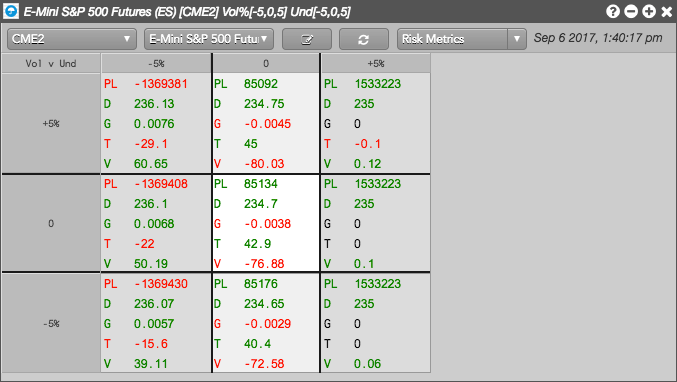Click theta value -22
Screen dimensions: 677x382
(144, 244)
